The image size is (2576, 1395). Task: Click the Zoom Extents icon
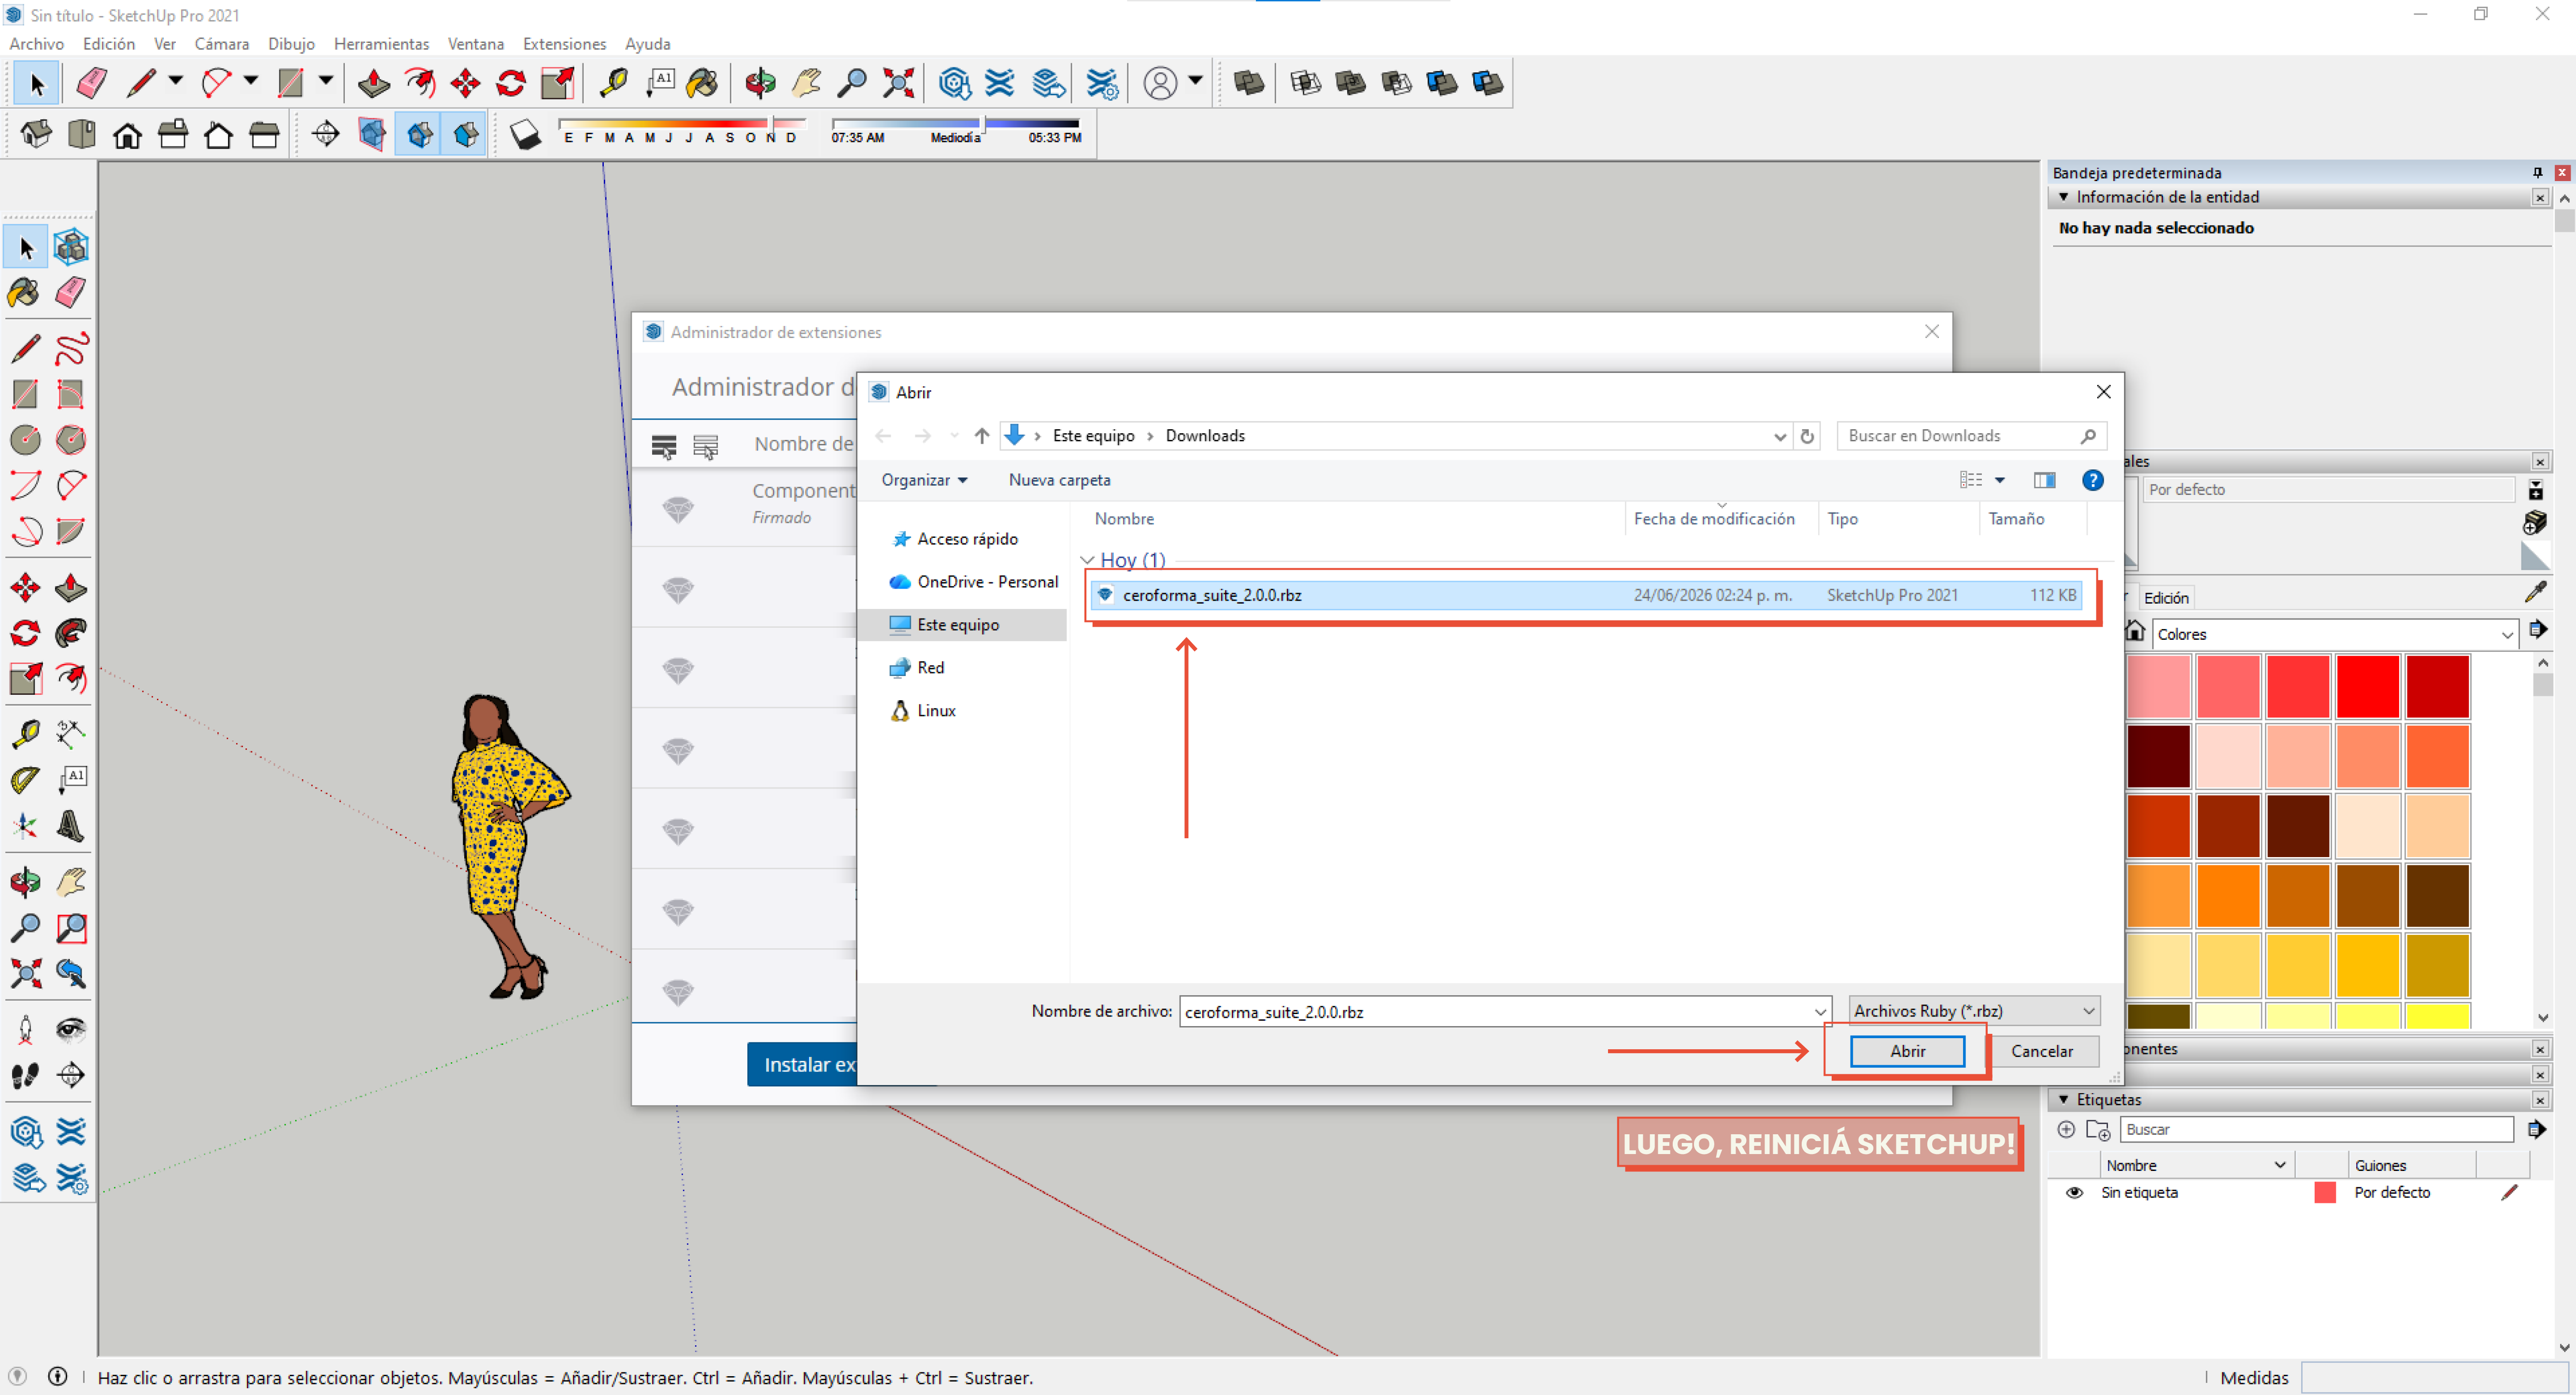pos(898,83)
